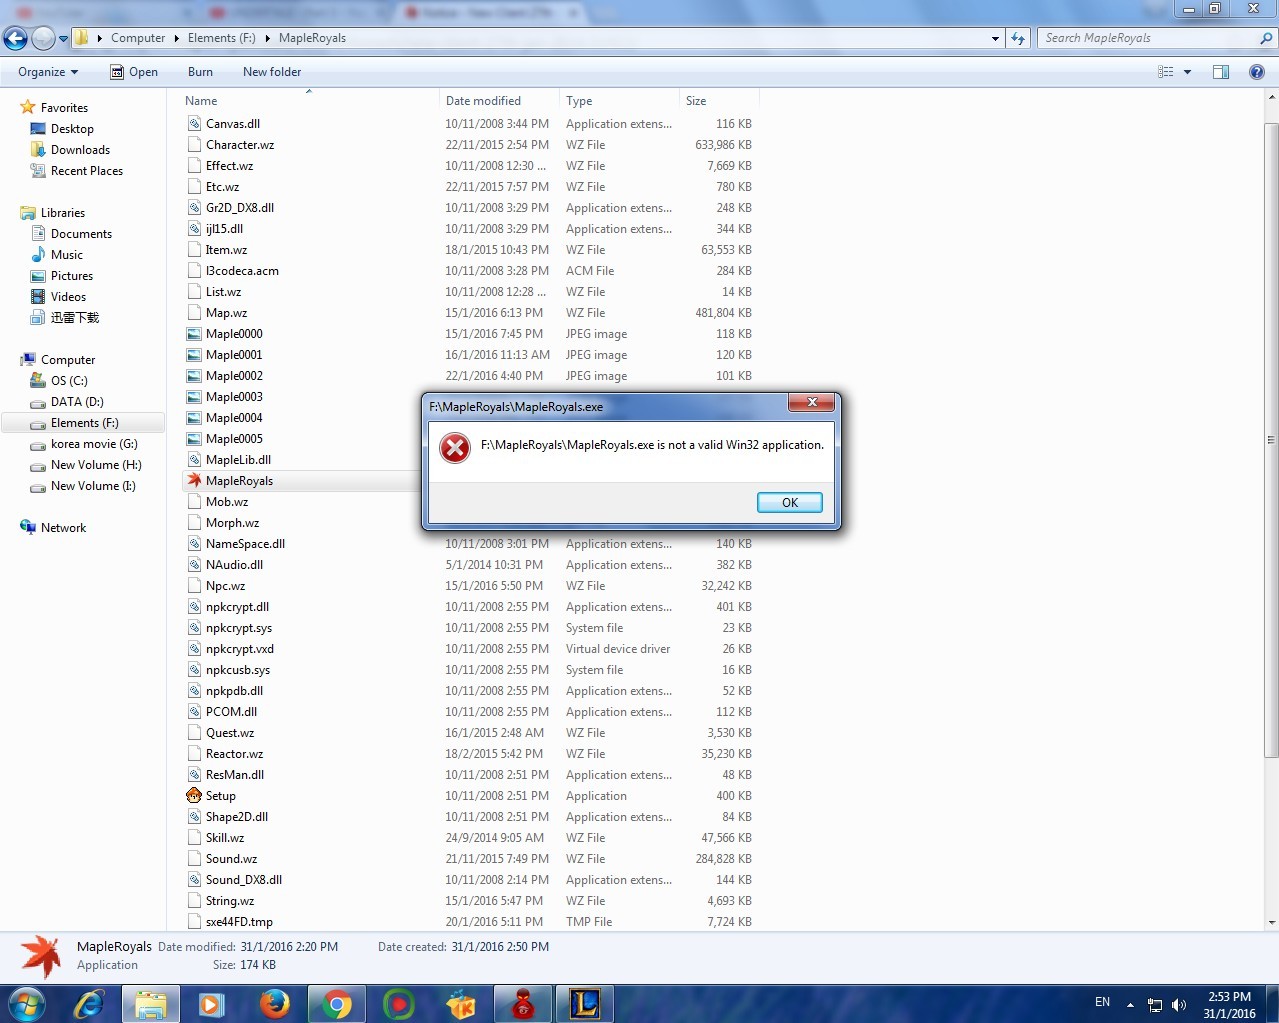Click the volume speaker tray icon

1179,1005
